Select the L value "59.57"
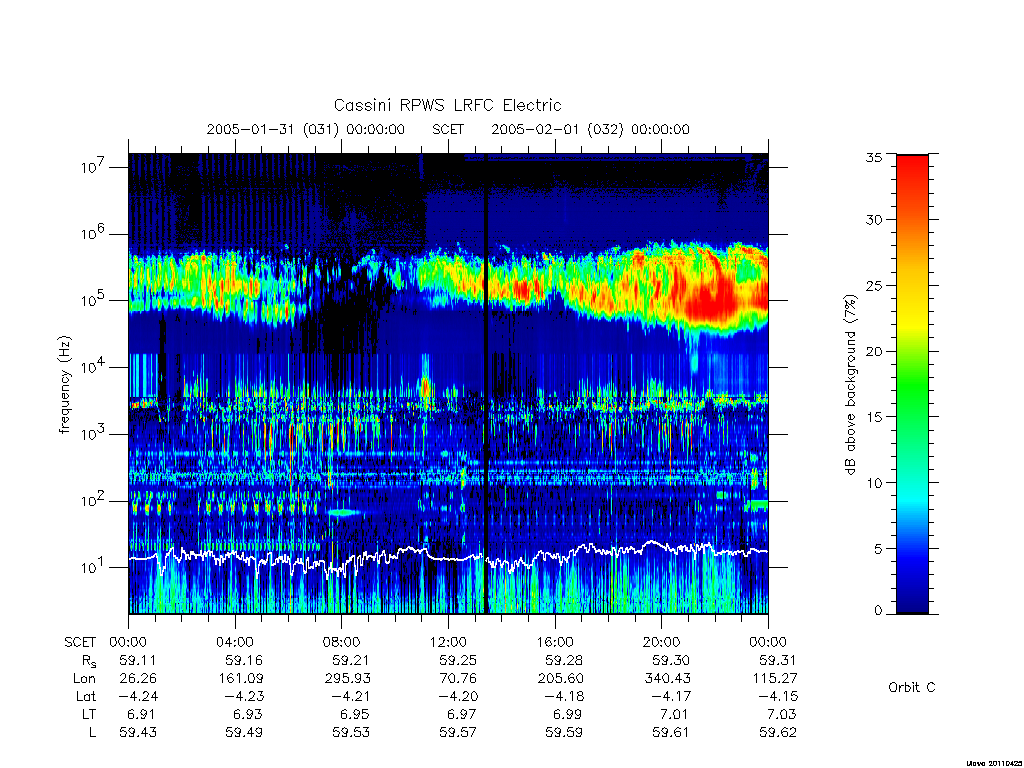The width and height of the screenshot is (1024, 768). click(458, 733)
